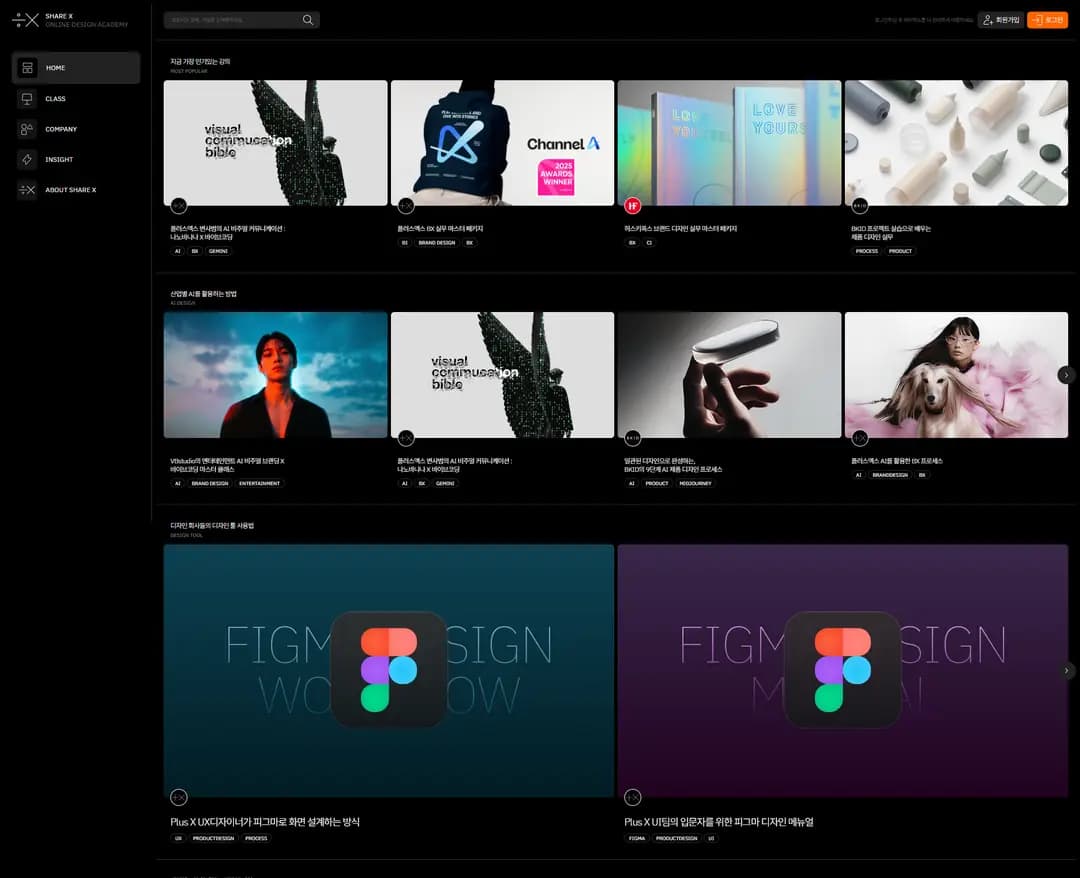Click the BI tag under Channel A card
Viewport: 1080px width, 878px height.
[404, 243]
